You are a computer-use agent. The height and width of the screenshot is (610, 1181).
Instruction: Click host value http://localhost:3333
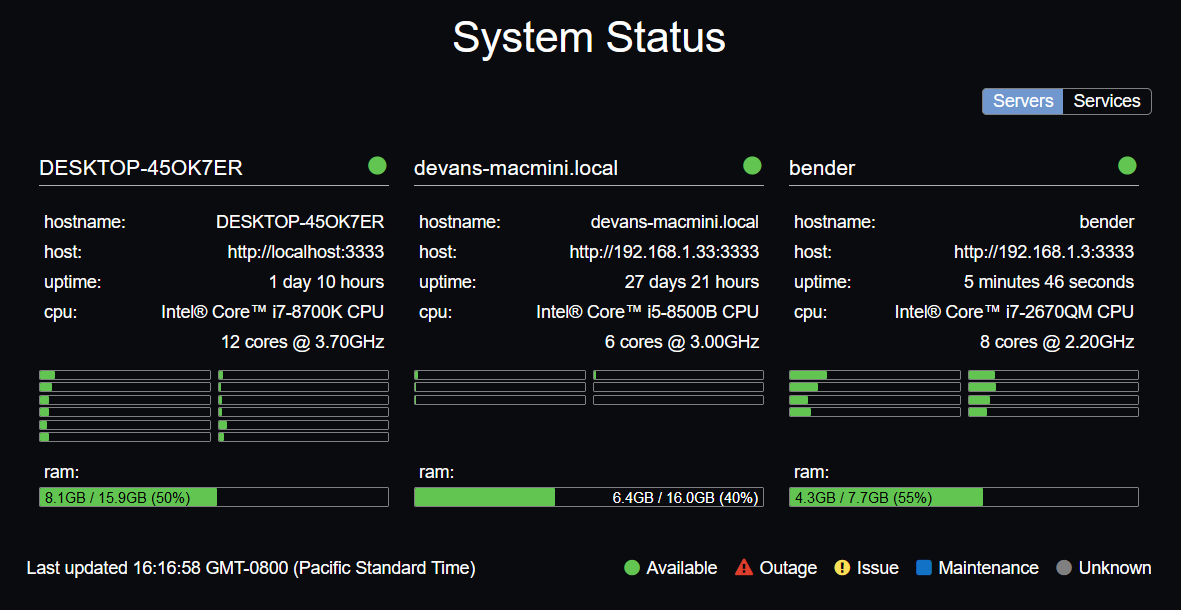click(306, 252)
